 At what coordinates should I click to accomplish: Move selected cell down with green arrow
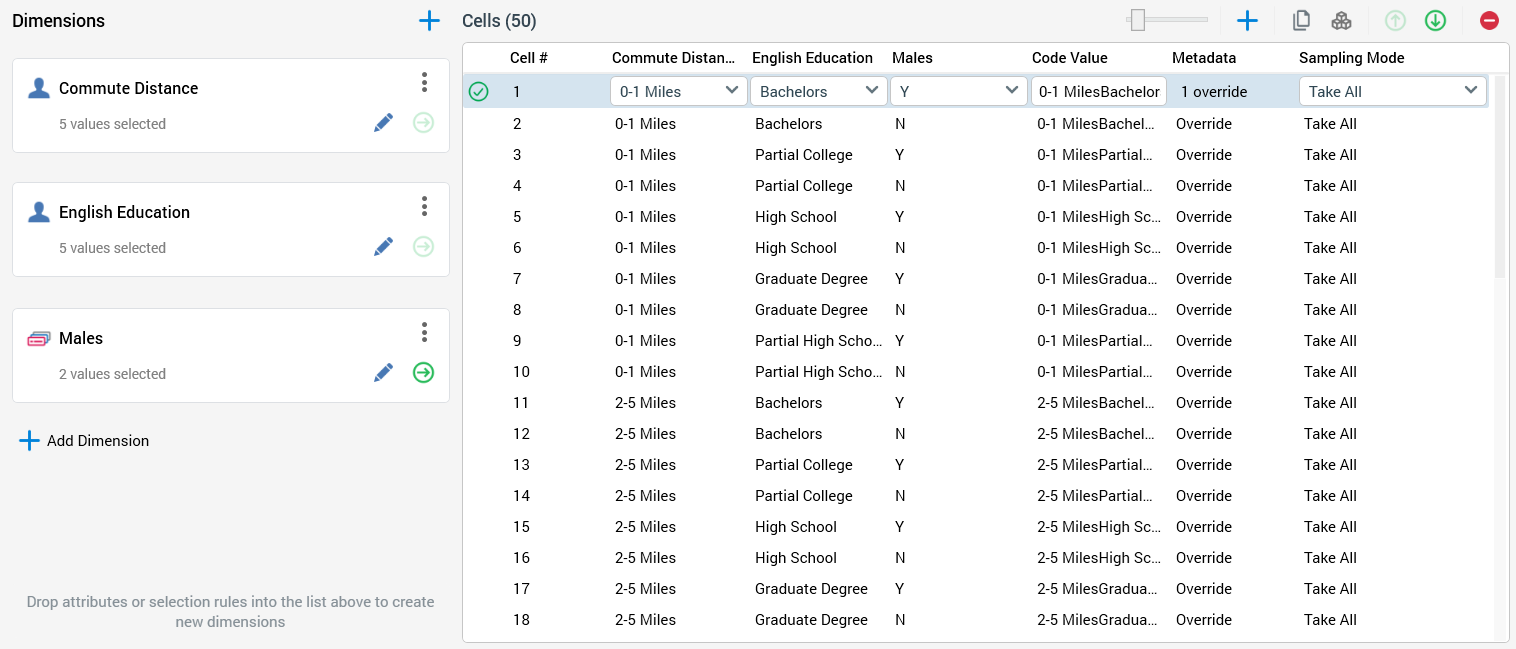click(1435, 21)
